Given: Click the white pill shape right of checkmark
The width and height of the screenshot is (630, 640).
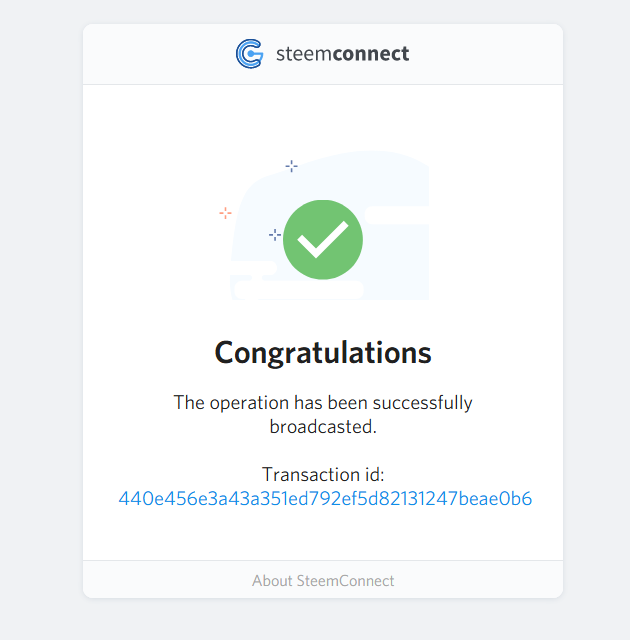Looking at the screenshot, I should click(397, 215).
